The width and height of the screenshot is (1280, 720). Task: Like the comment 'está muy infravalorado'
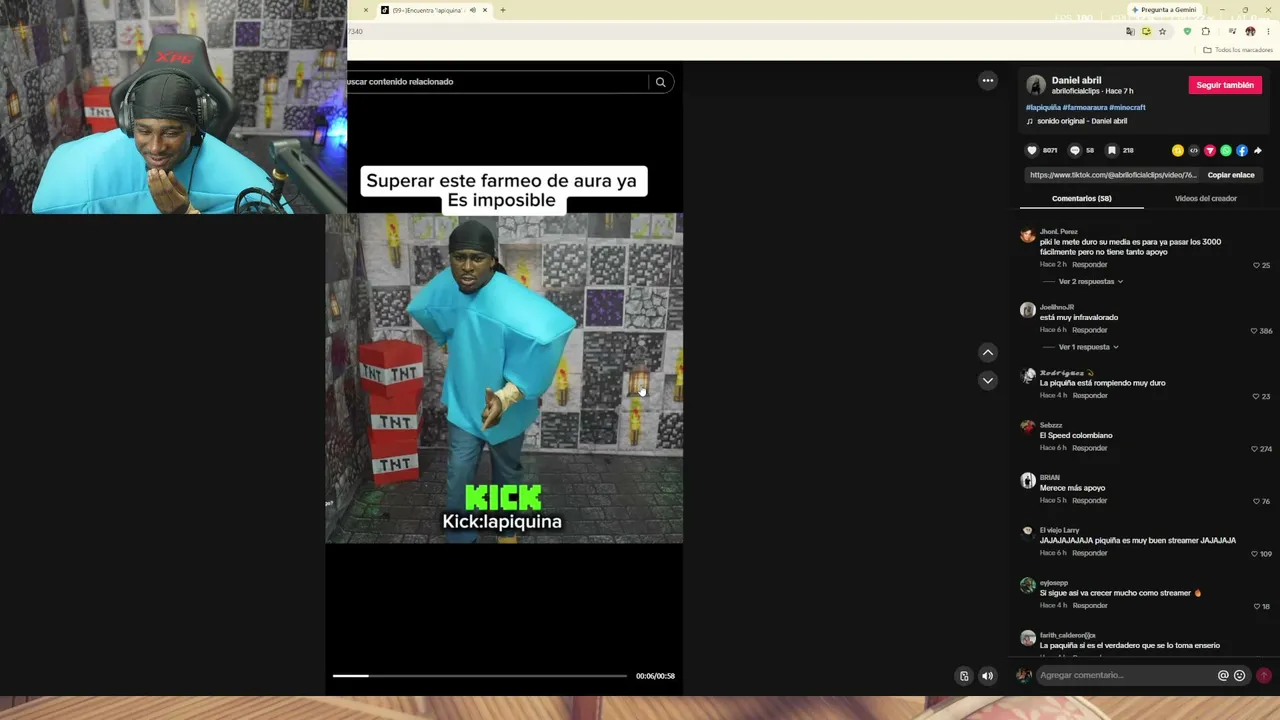[1254, 331]
